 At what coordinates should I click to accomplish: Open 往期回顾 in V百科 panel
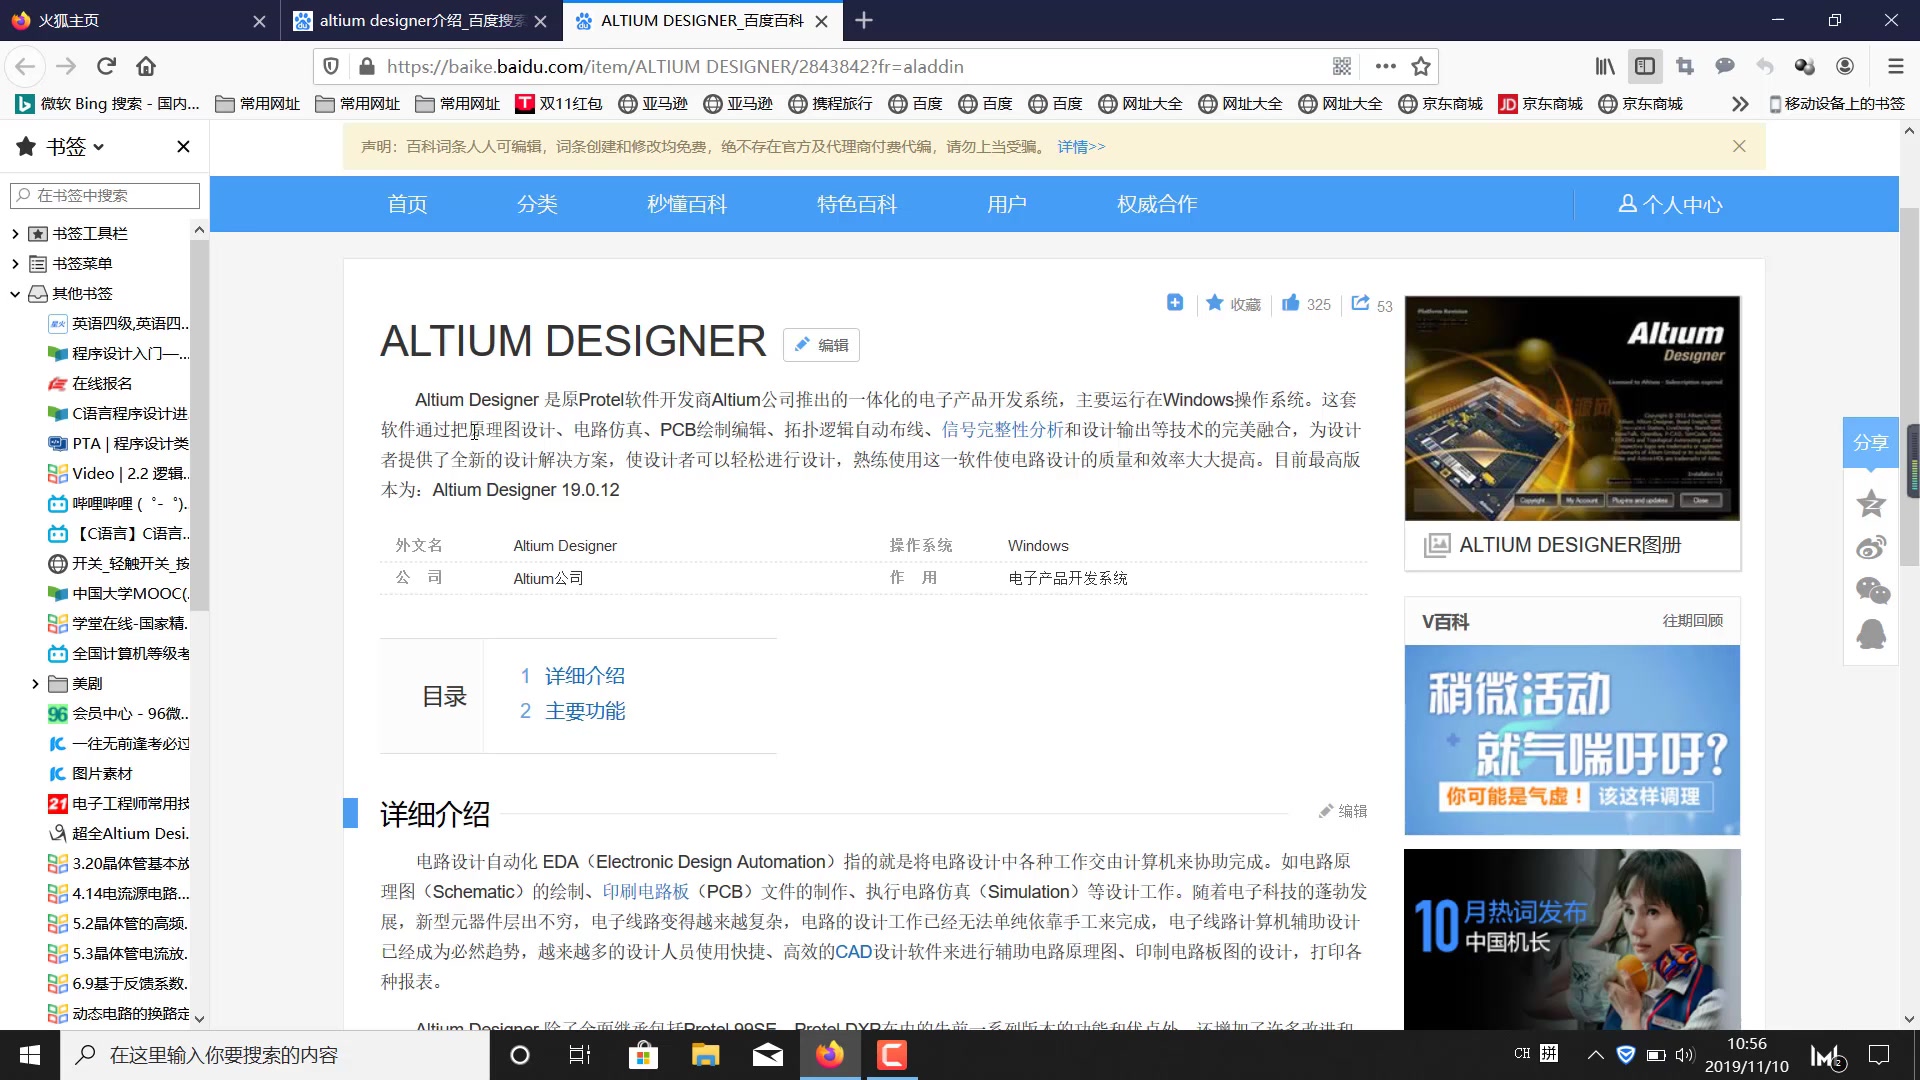[1693, 621]
